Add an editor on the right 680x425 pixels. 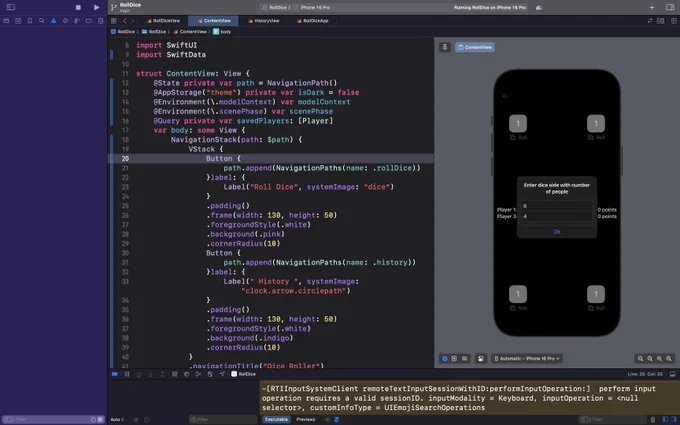click(672, 21)
